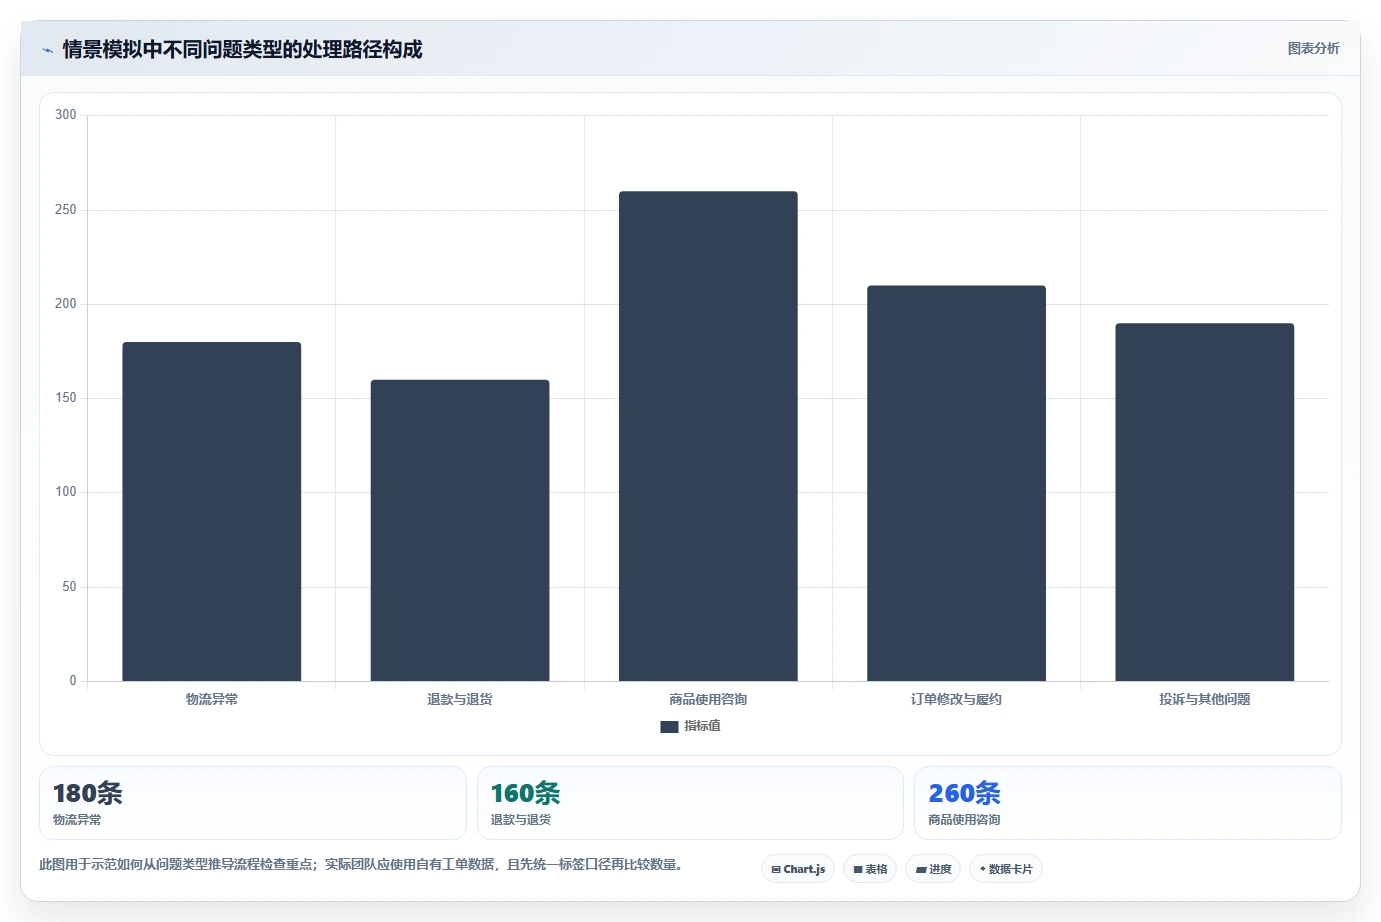Click the 订单修改与履约 bar in chart

(956, 483)
